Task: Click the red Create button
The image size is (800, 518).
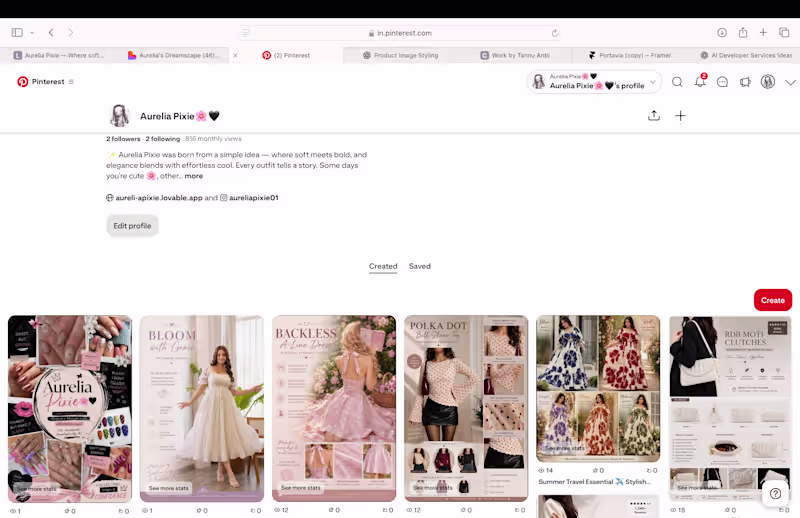Action: 773,300
